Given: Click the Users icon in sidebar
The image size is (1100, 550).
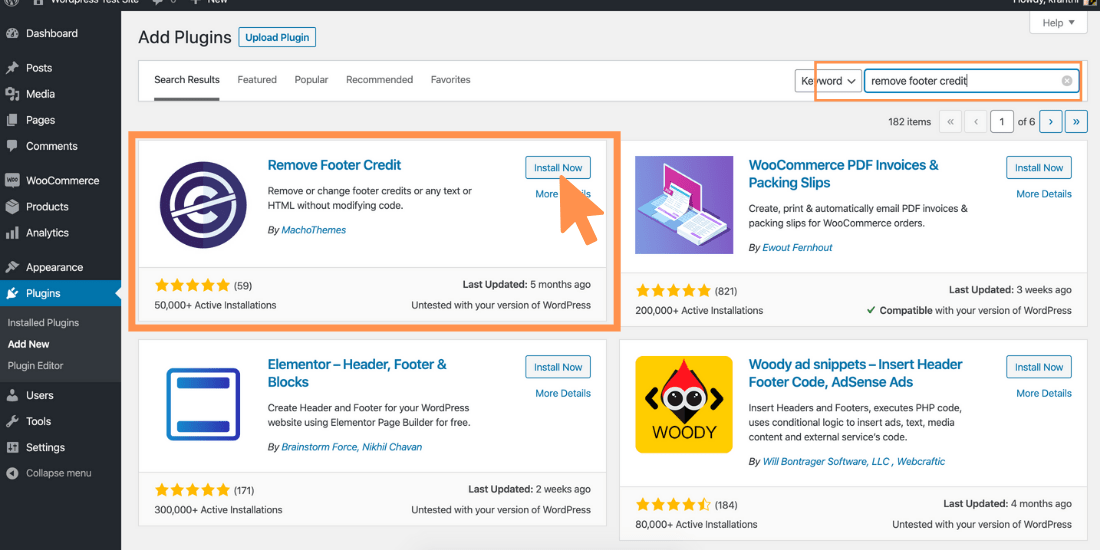Looking at the screenshot, I should (12, 396).
